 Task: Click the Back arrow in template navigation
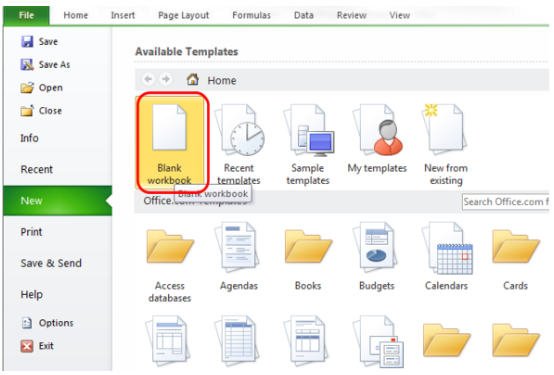pos(148,79)
